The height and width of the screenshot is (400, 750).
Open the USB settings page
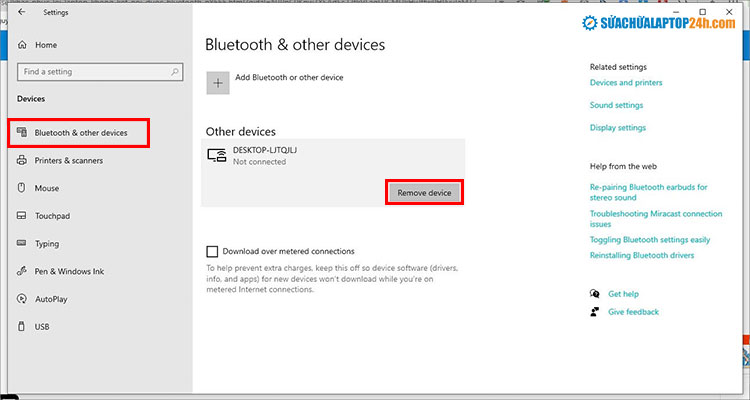click(42, 326)
